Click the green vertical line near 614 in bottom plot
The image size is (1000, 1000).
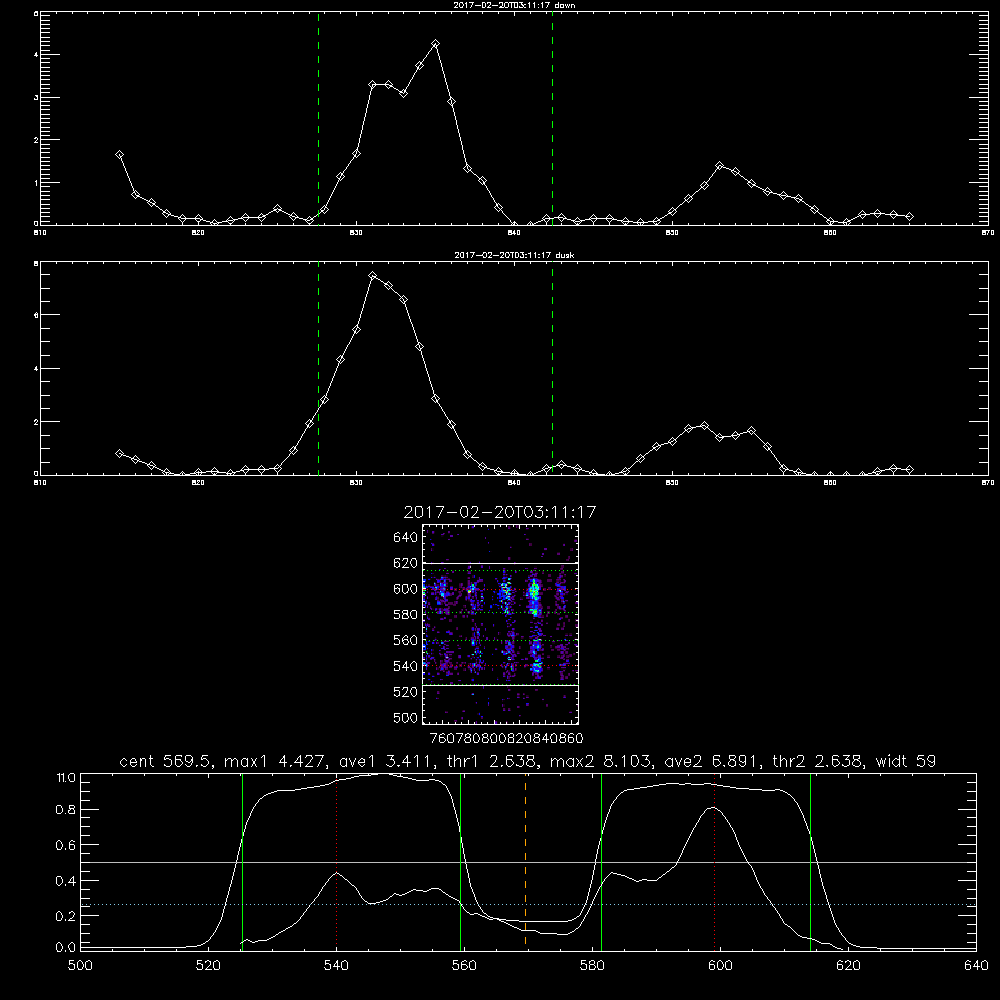(x=810, y=861)
